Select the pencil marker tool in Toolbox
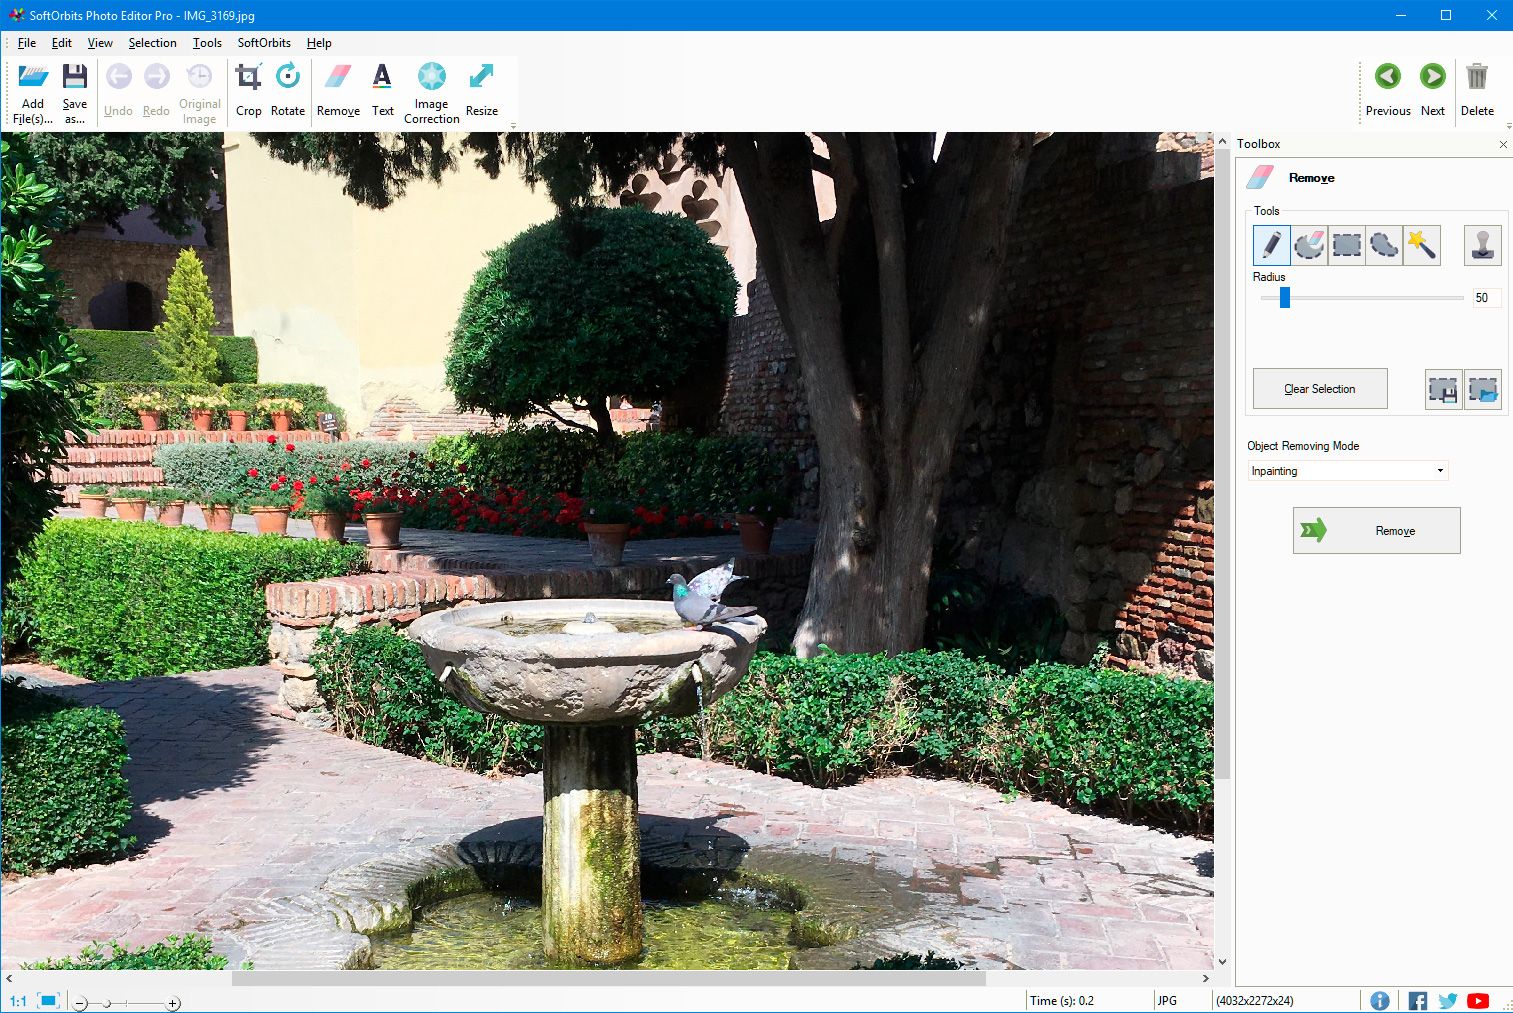 (x=1271, y=245)
